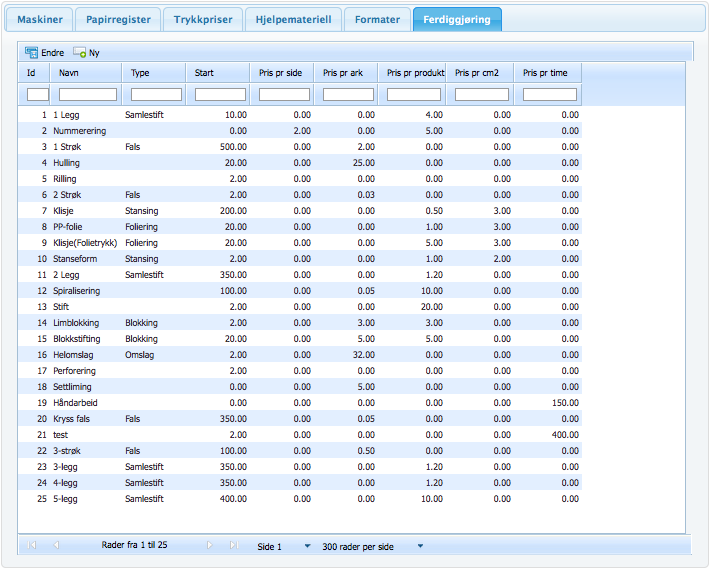The height and width of the screenshot is (570, 710).
Task: Go to last page arrow icon
Action: click(x=233, y=545)
